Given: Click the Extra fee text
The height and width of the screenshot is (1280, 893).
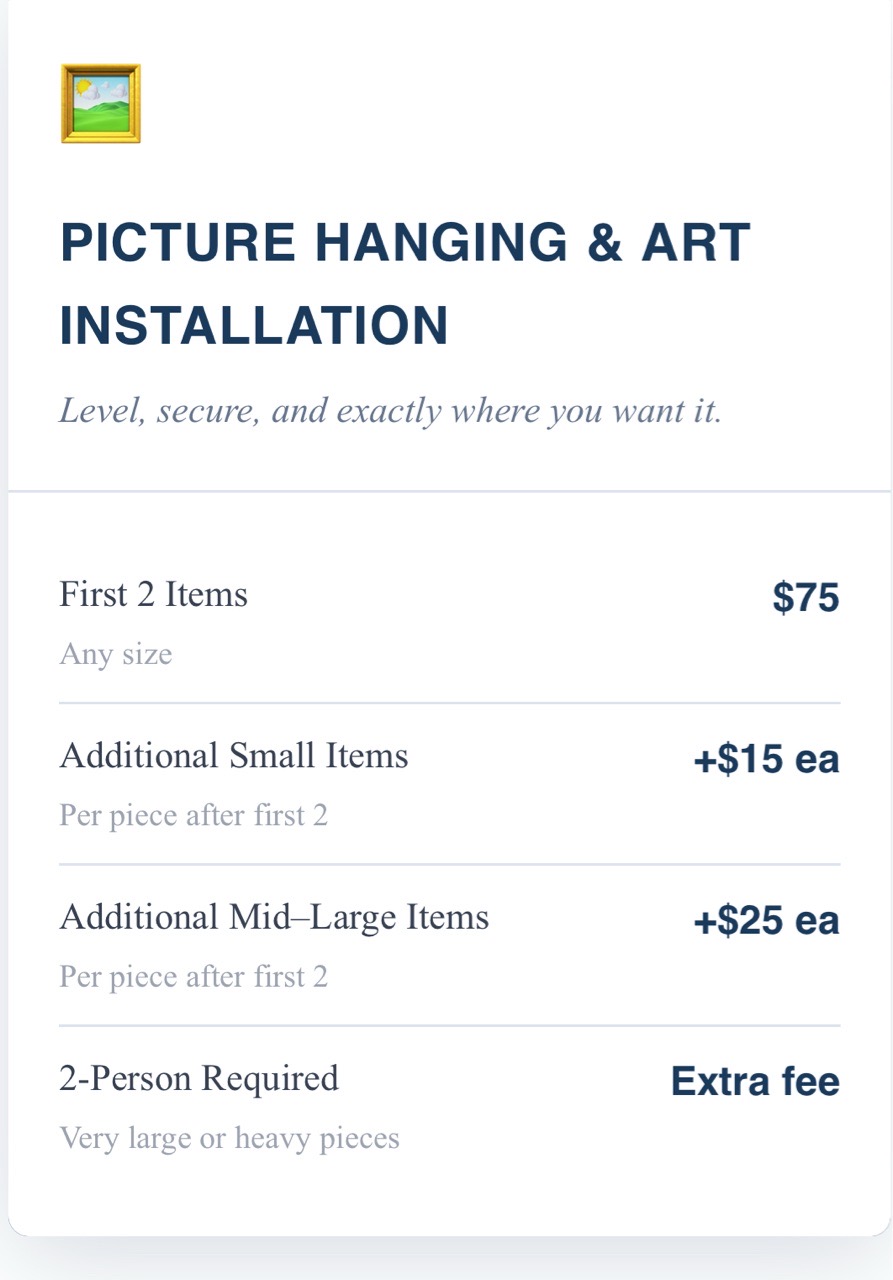Looking at the screenshot, I should [x=756, y=1082].
